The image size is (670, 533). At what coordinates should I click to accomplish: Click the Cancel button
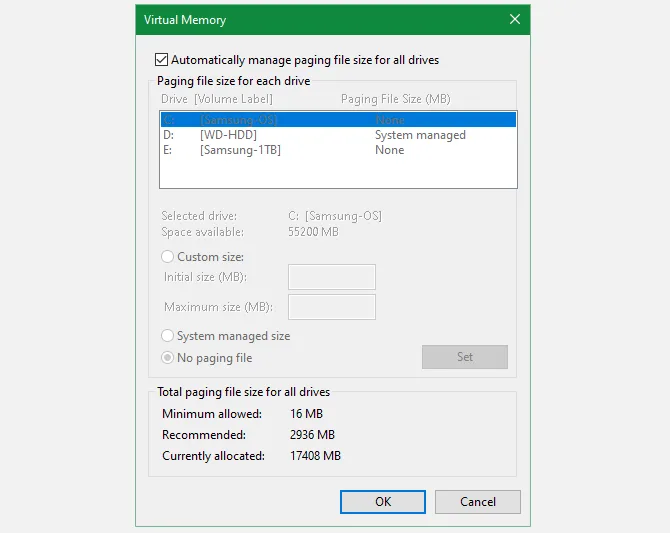[x=478, y=501]
